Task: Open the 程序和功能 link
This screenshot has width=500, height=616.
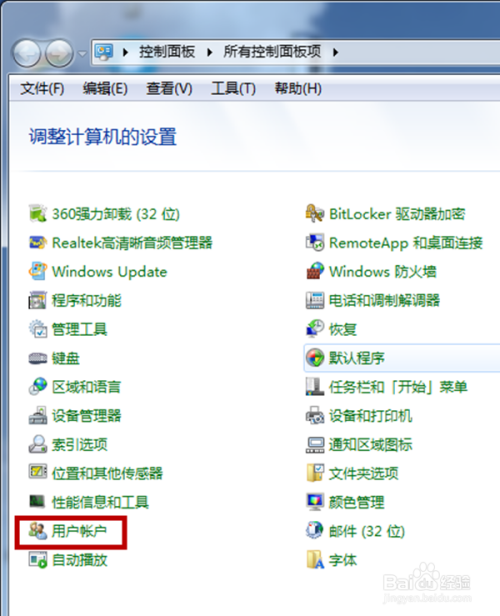Action: (87, 301)
